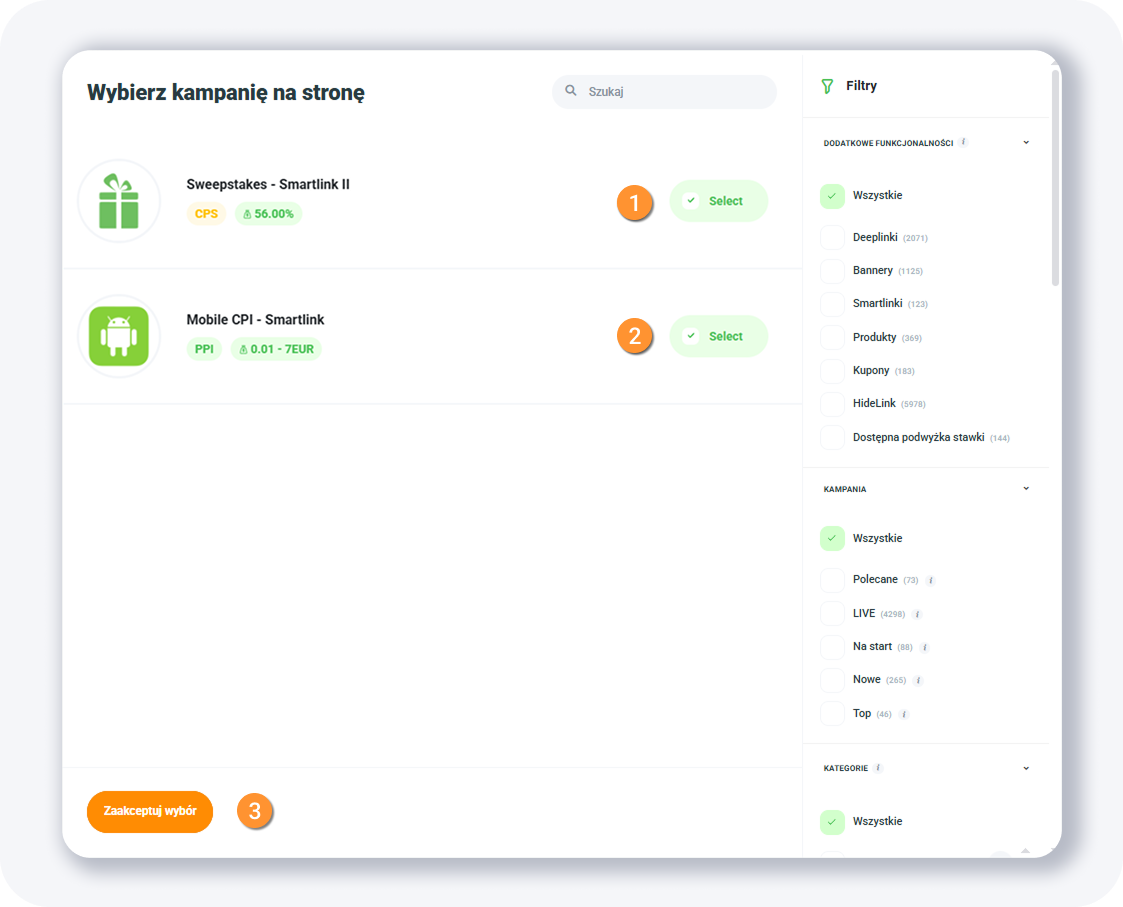Collapse the Kampania filter section

point(1026,489)
